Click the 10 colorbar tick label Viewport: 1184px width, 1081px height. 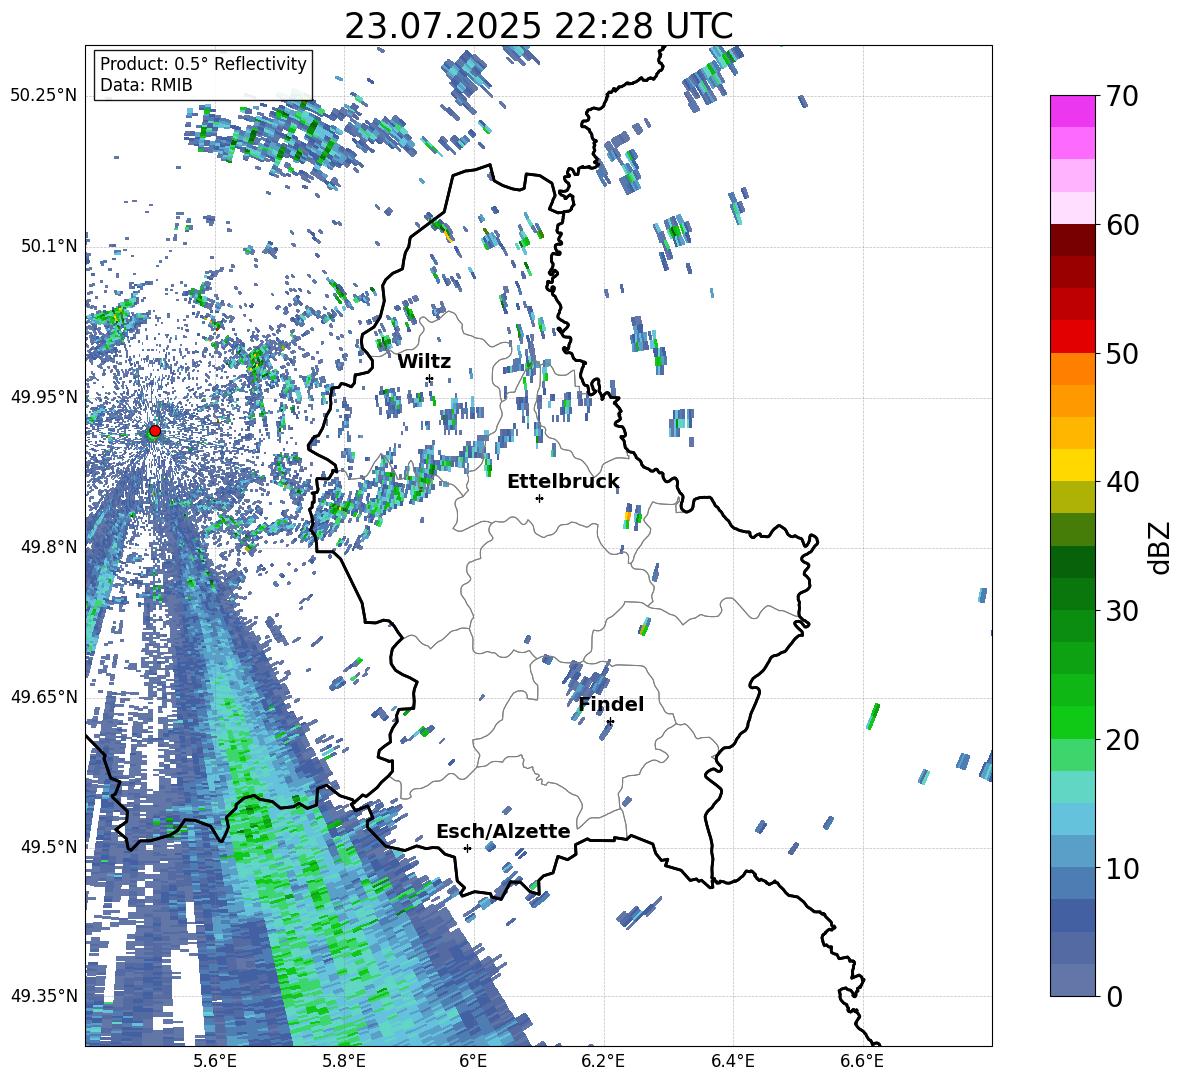(x=1122, y=868)
